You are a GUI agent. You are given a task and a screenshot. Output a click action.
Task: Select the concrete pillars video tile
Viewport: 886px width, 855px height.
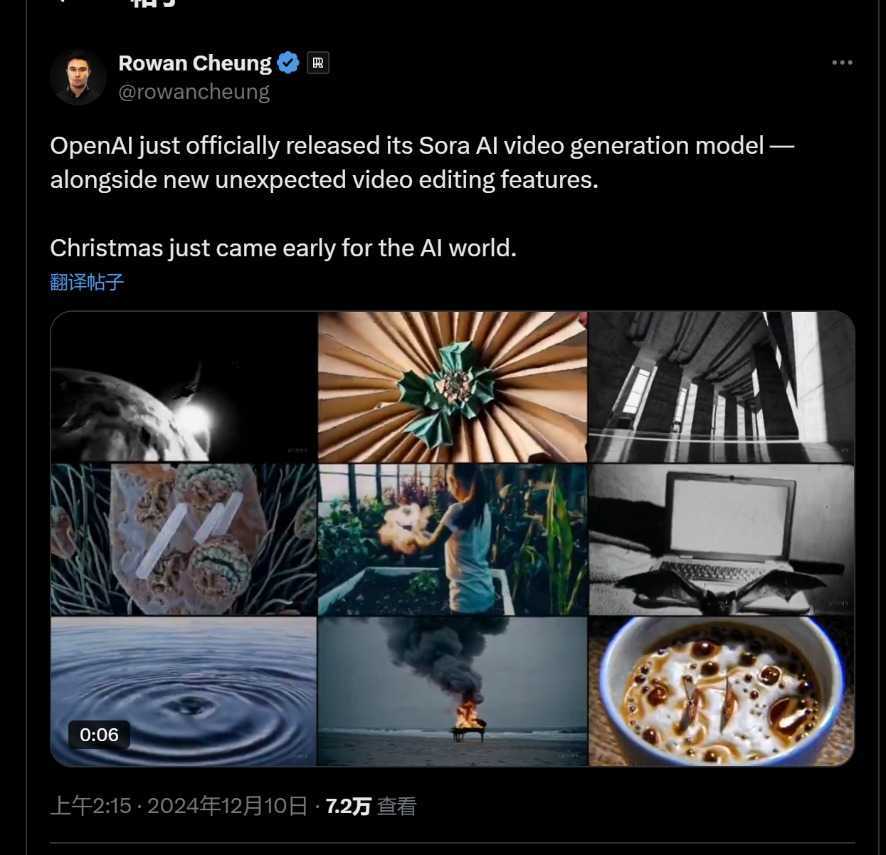tap(721, 387)
